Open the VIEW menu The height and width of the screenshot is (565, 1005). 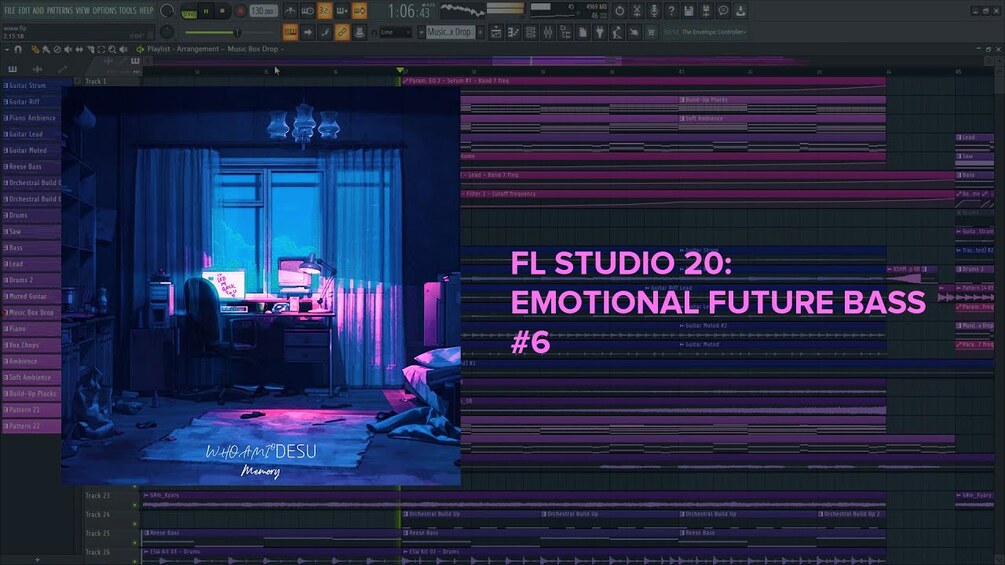(x=83, y=10)
